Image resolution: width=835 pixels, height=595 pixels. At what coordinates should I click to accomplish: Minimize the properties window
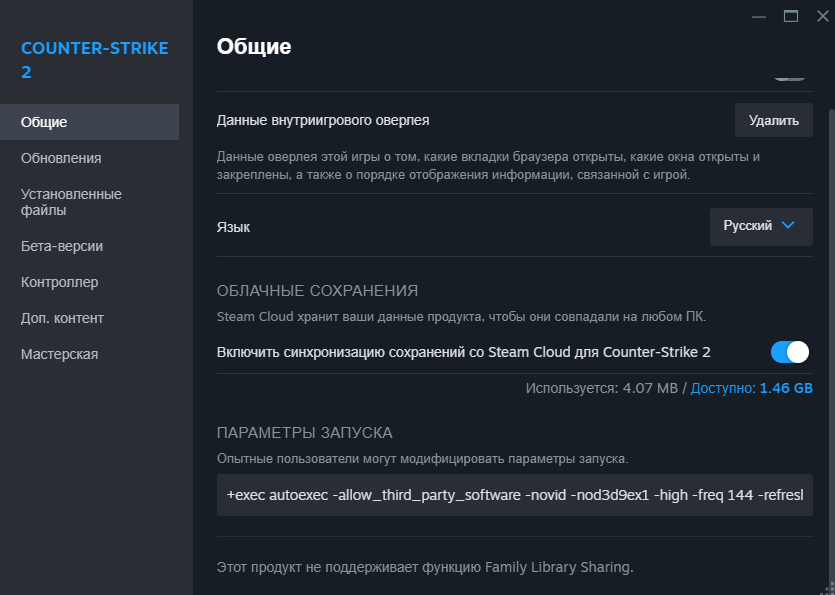pos(759,17)
